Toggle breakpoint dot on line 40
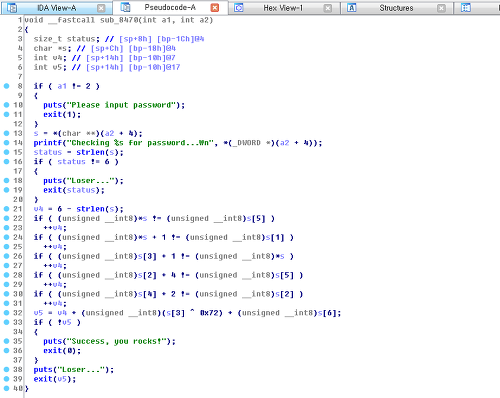Screen dimensions: 500x398 (x=6, y=388)
